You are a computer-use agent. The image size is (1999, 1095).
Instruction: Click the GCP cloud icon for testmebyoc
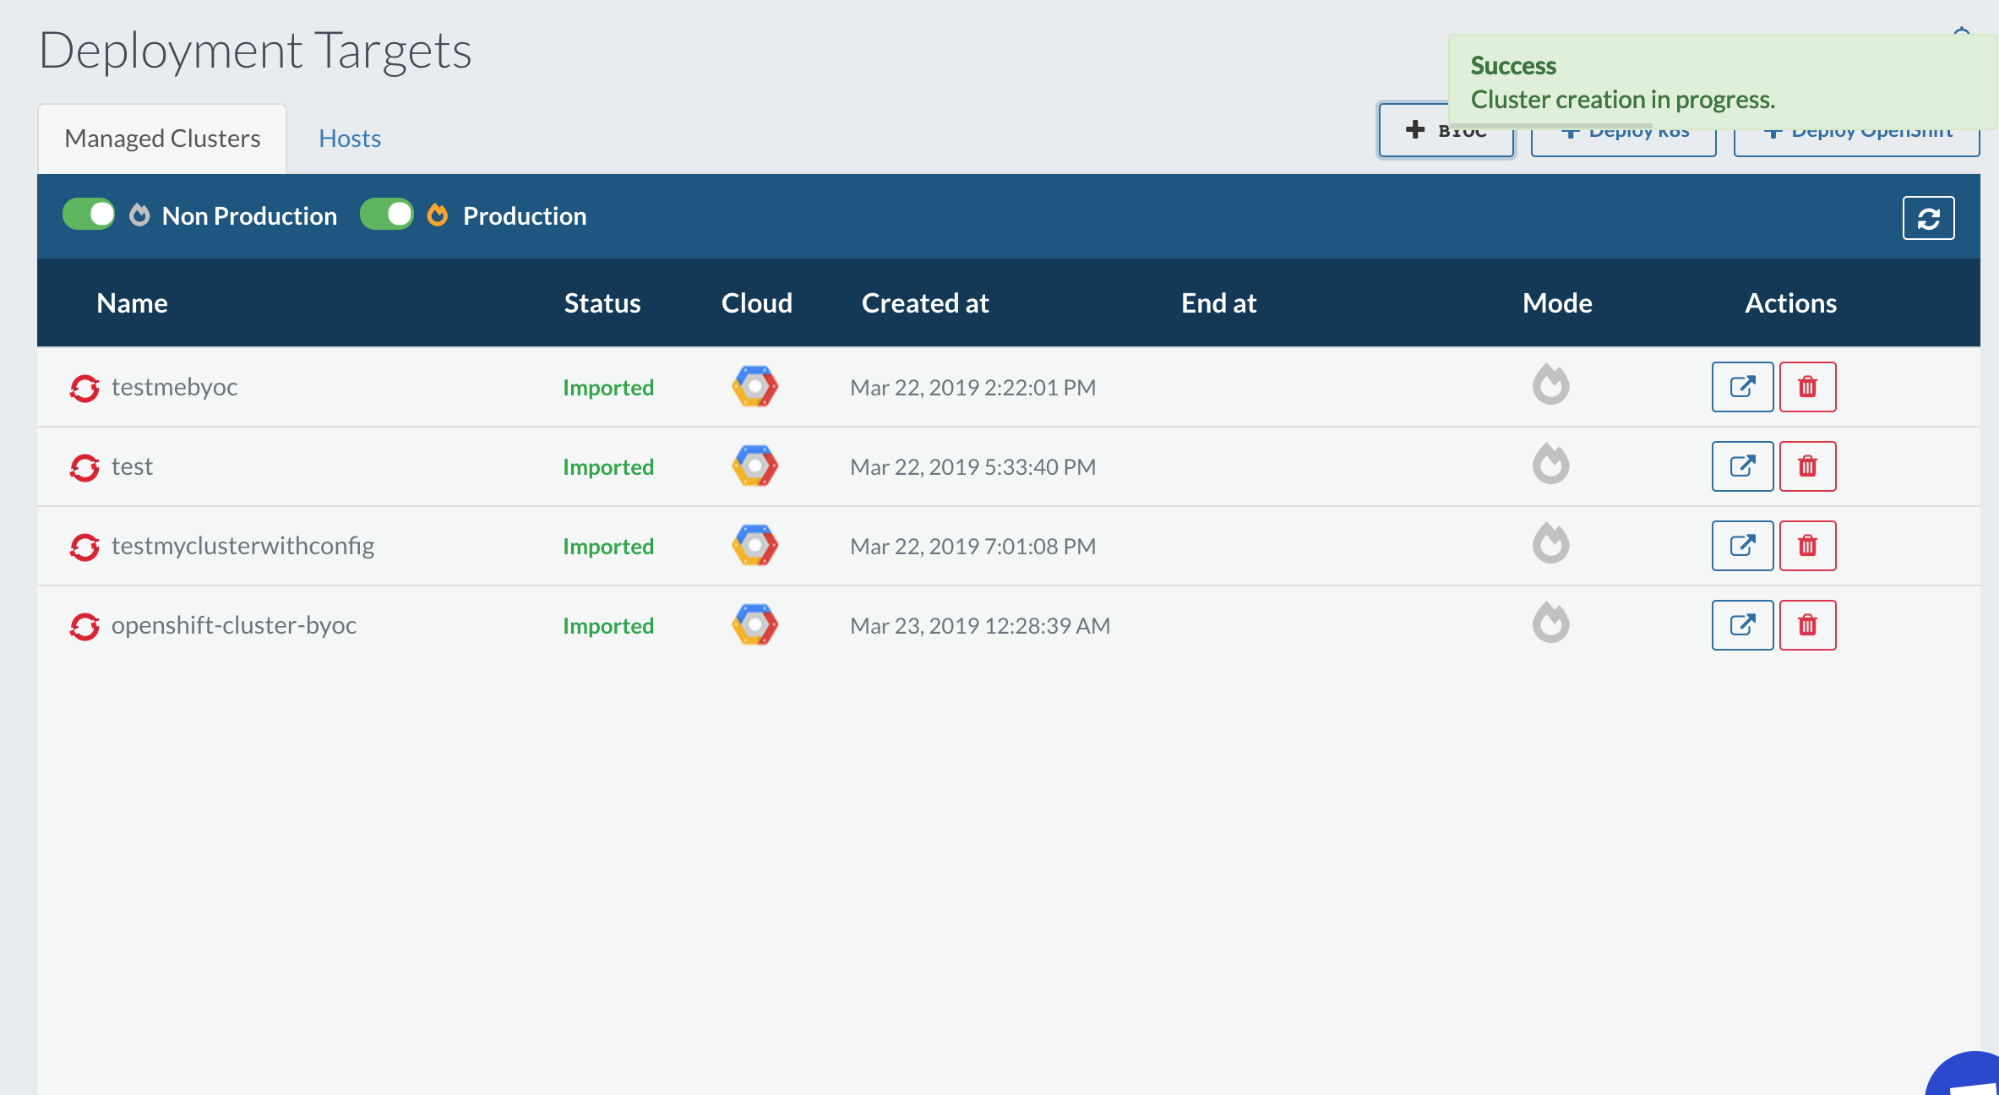[x=755, y=387]
